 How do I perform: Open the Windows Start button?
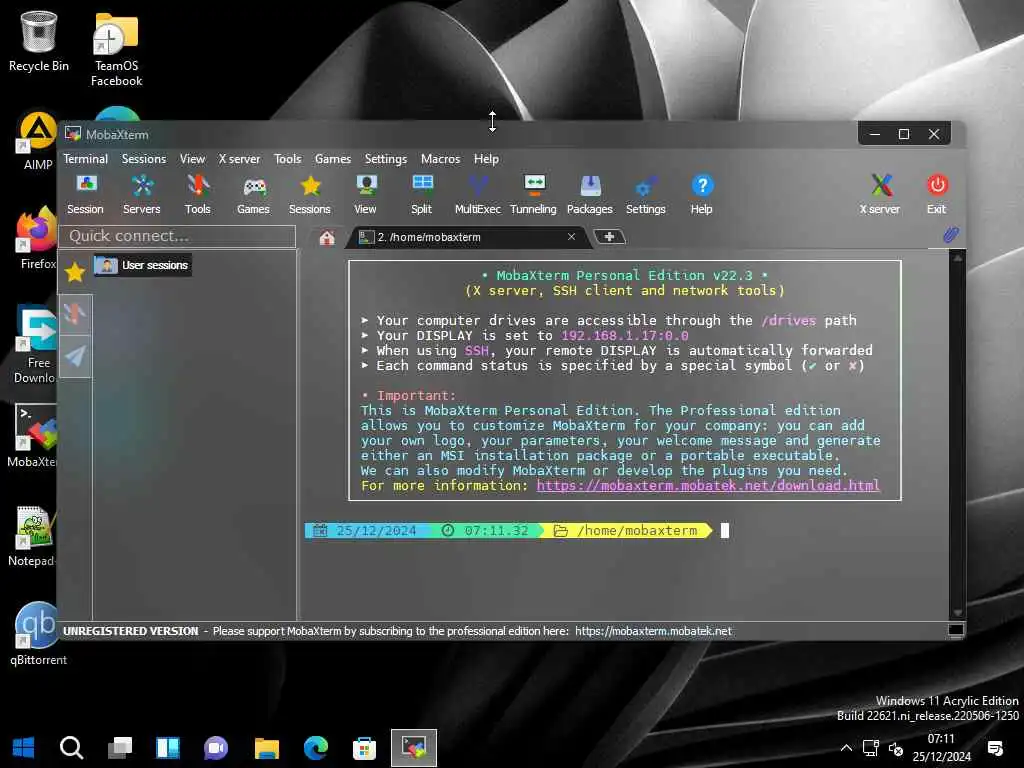[24, 748]
